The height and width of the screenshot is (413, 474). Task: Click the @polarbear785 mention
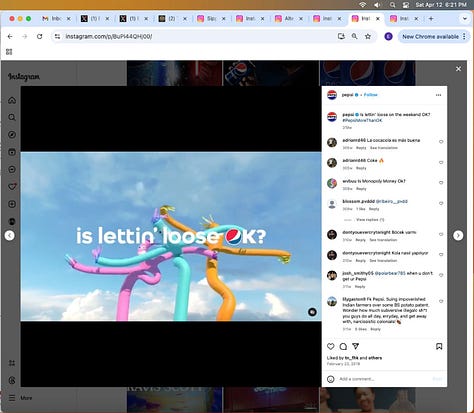tap(390, 273)
